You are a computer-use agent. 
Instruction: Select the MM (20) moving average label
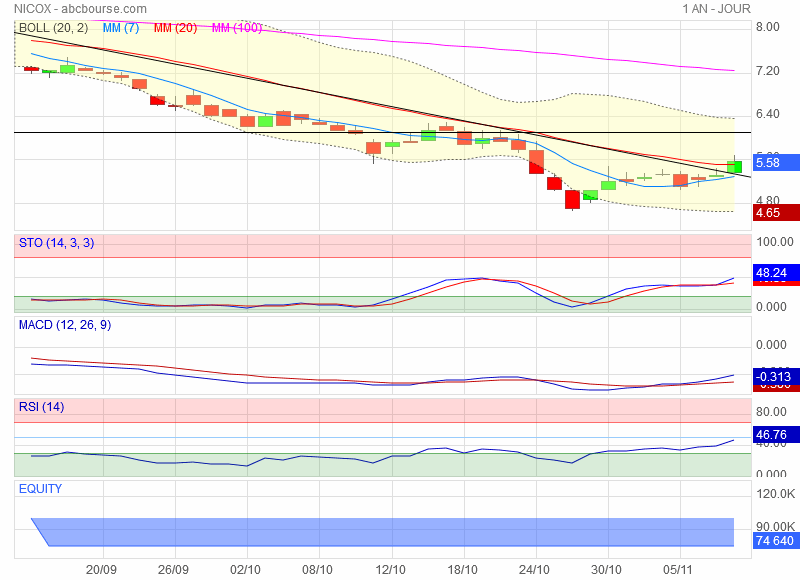pos(176,28)
